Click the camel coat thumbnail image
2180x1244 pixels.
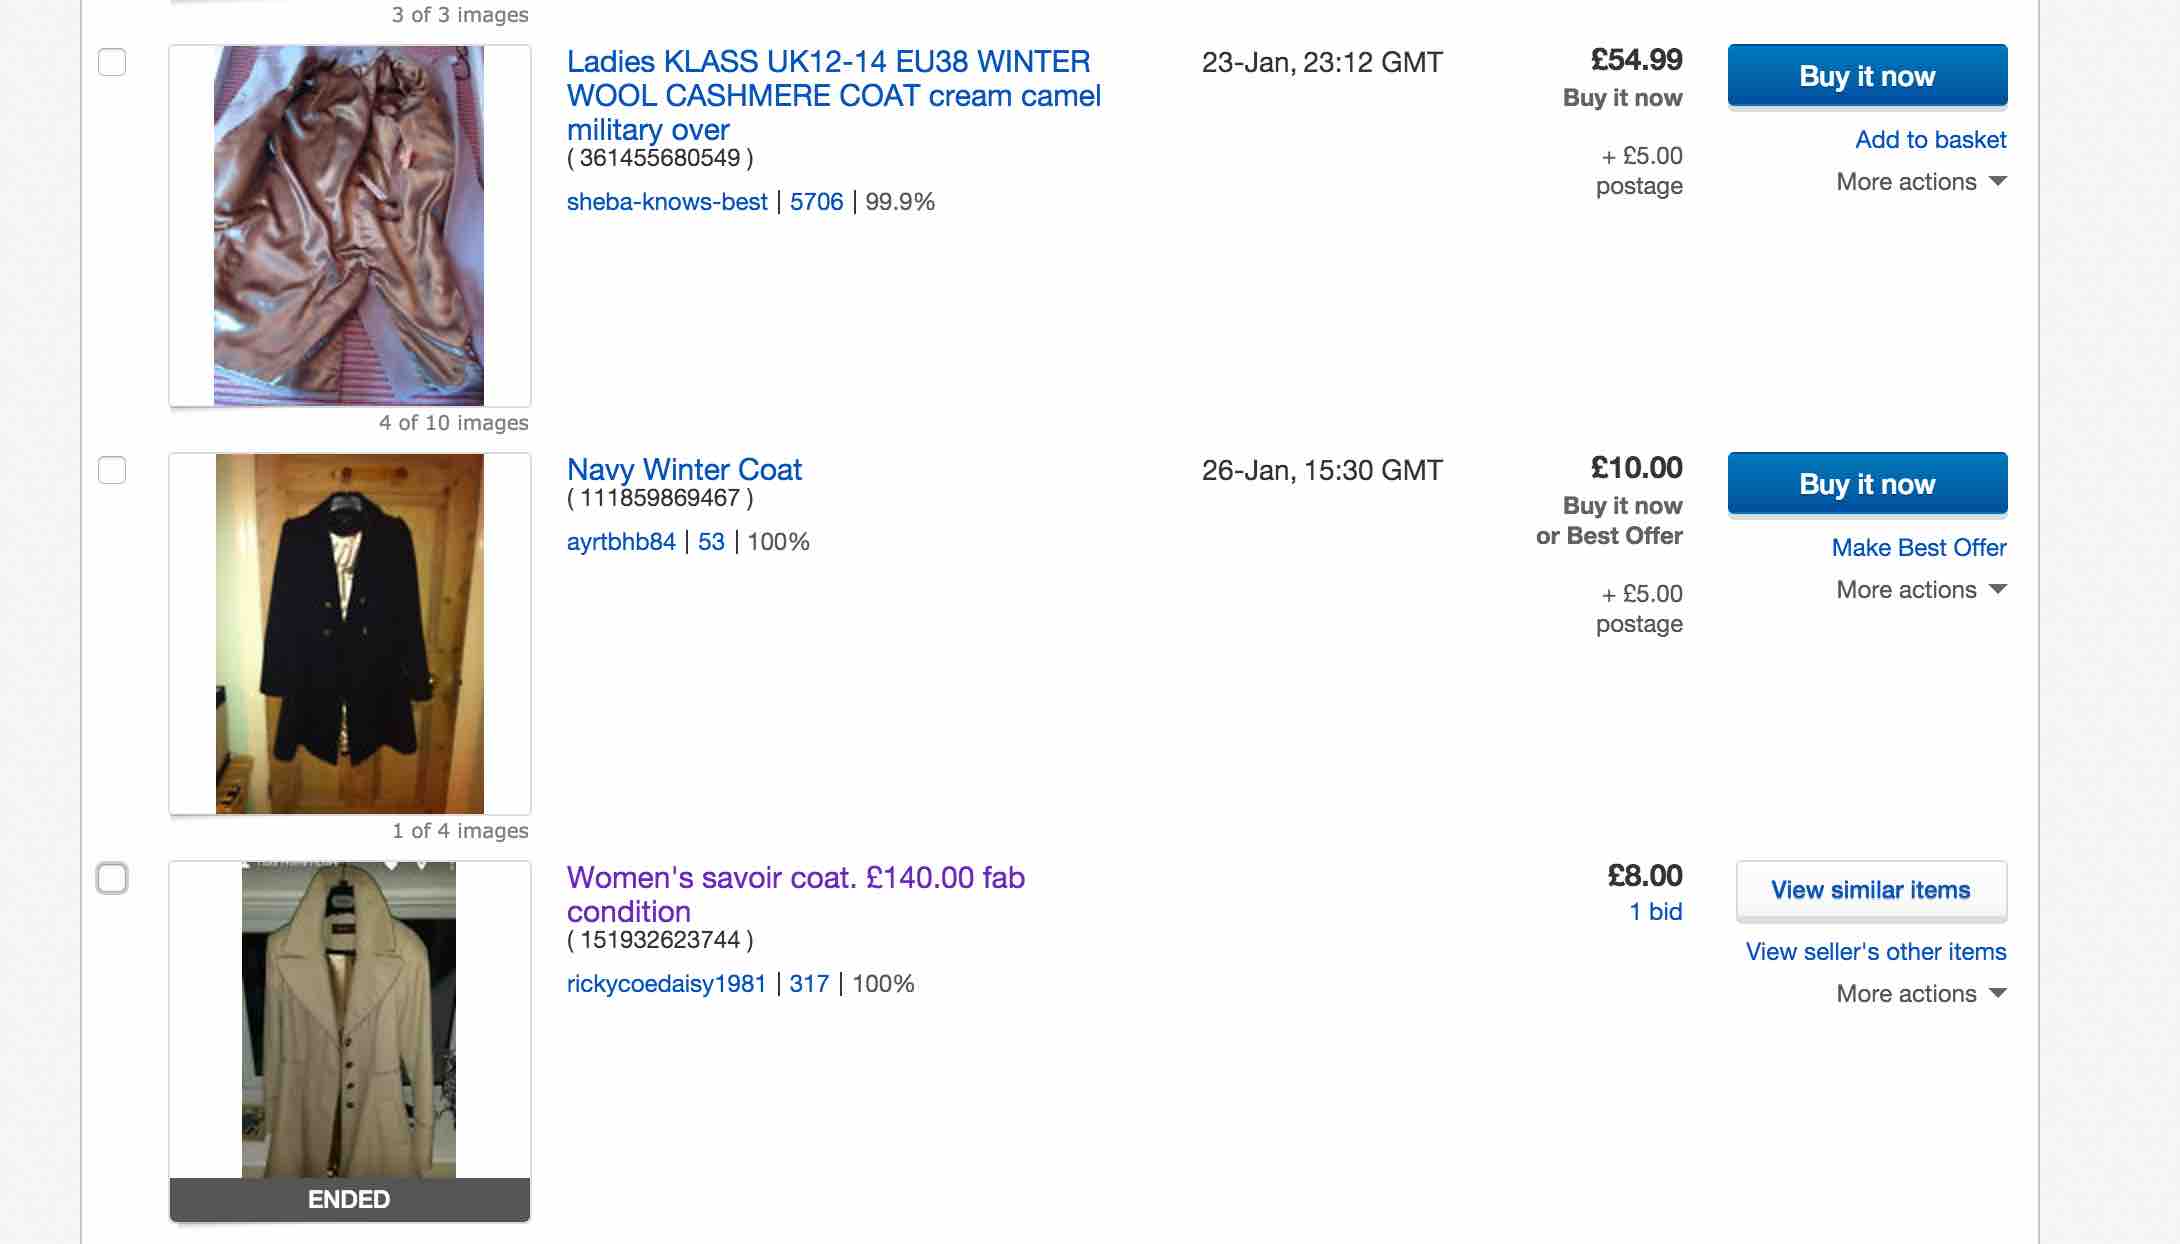pos(349,225)
